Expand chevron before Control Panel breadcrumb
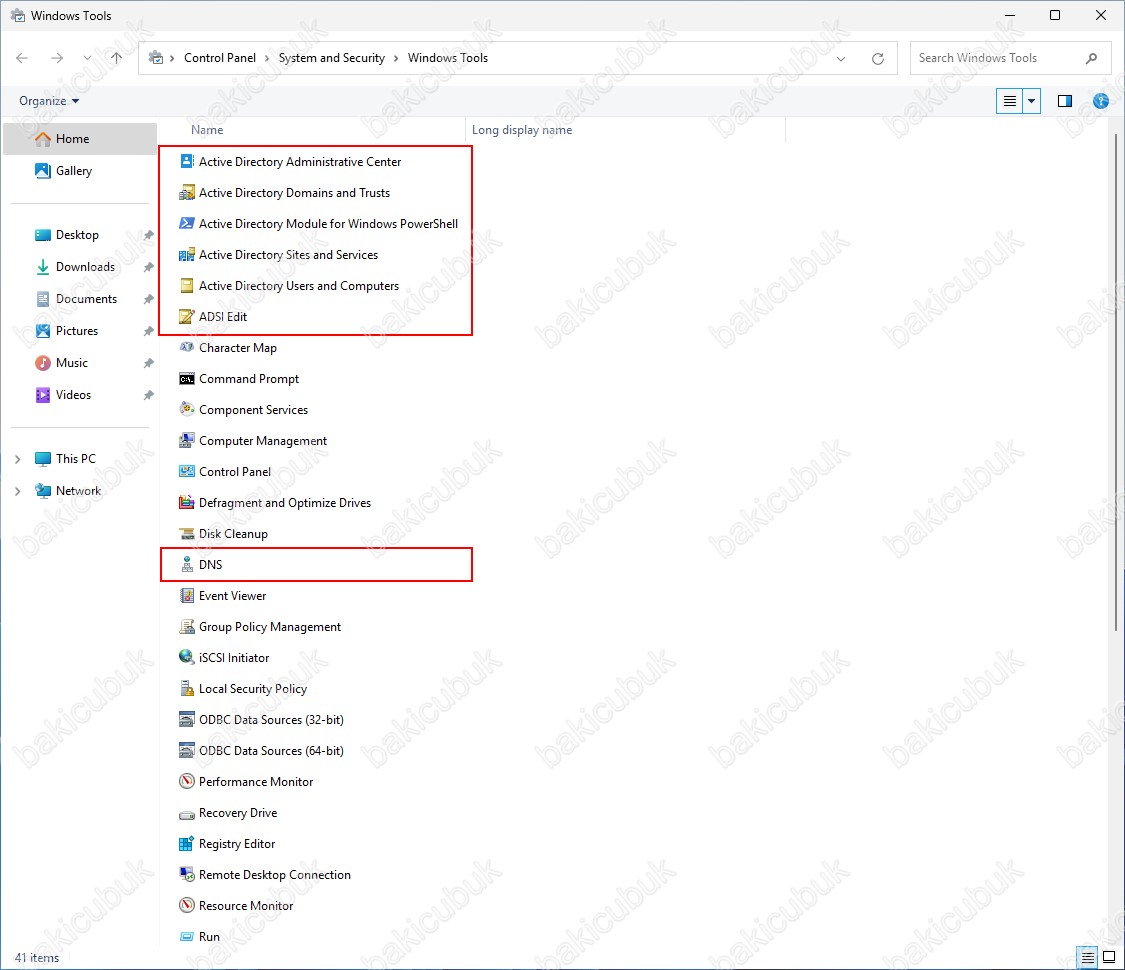The width and height of the screenshot is (1125, 970). pos(172,59)
